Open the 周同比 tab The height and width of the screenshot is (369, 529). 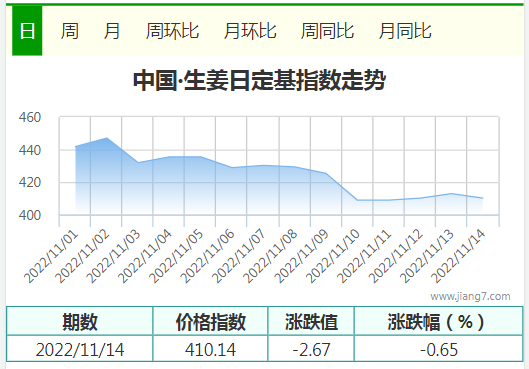click(x=327, y=31)
